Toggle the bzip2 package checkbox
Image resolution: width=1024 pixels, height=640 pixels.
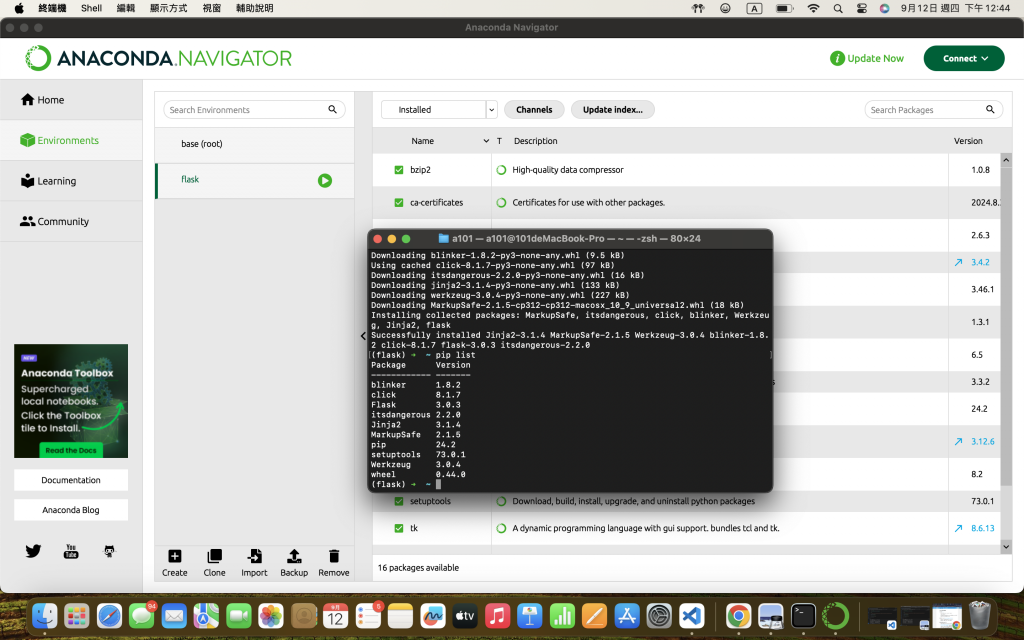(x=399, y=170)
